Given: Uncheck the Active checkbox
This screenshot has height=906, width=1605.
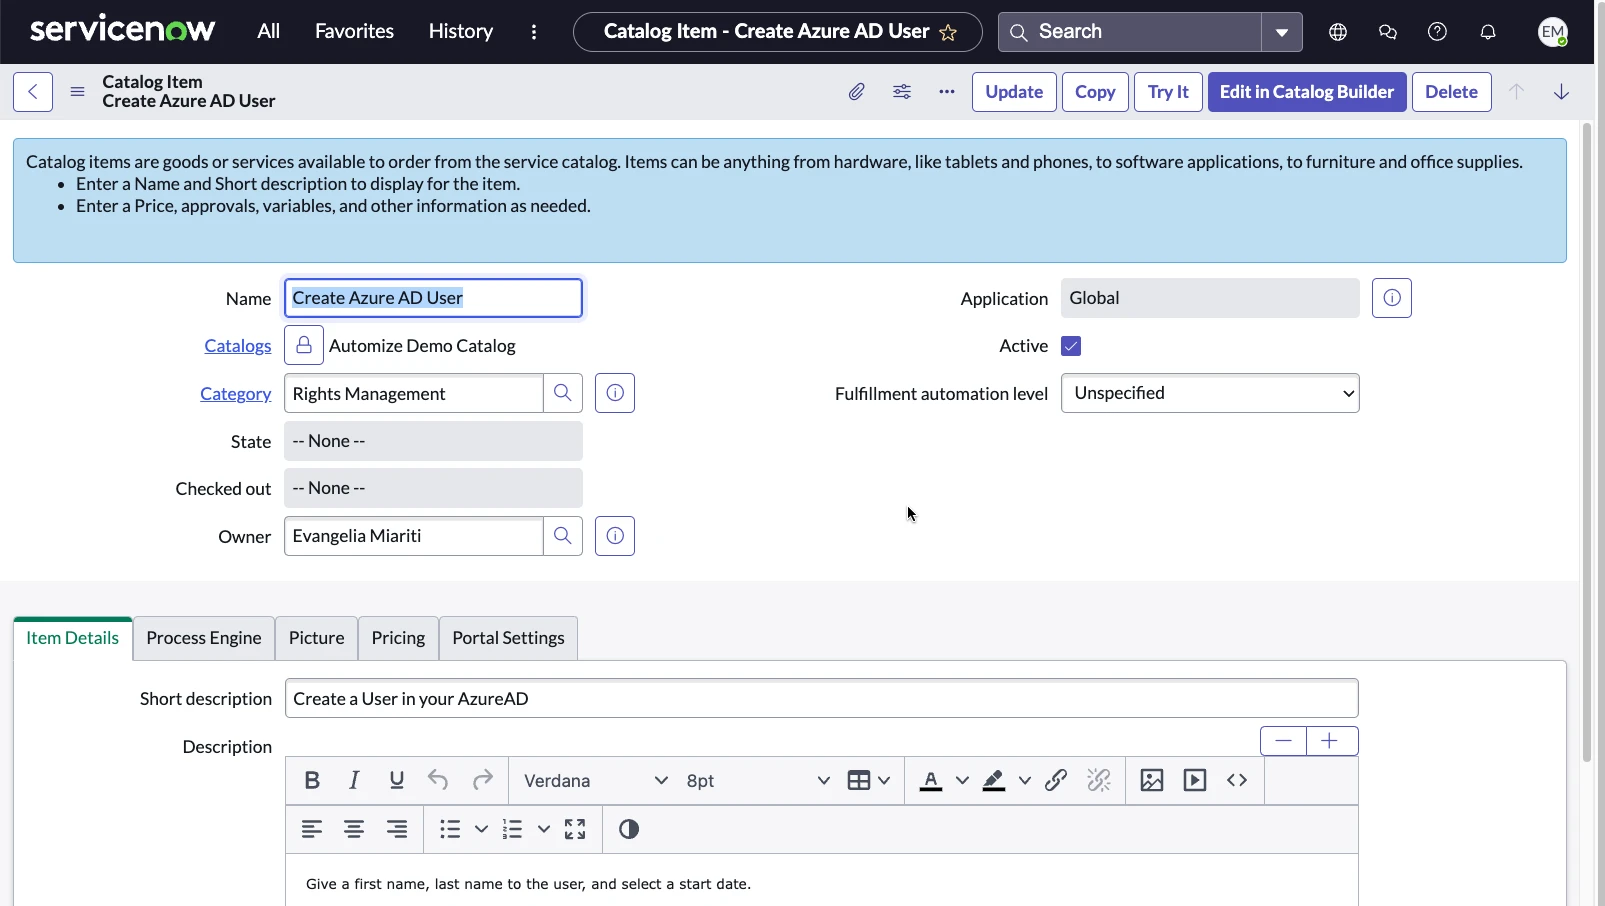Looking at the screenshot, I should pos(1071,346).
